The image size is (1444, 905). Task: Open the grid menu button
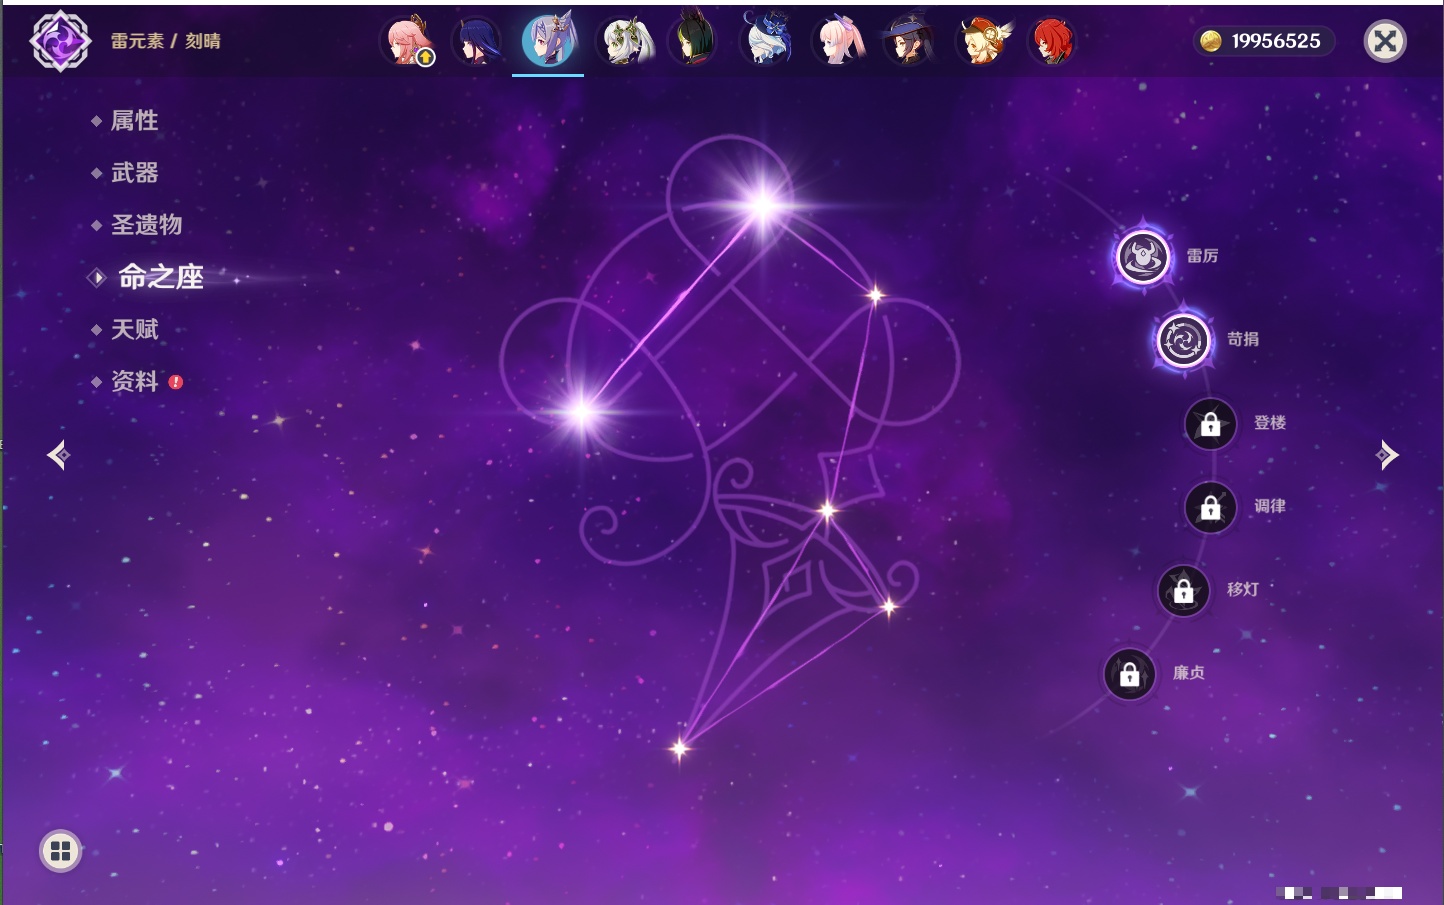click(x=60, y=851)
